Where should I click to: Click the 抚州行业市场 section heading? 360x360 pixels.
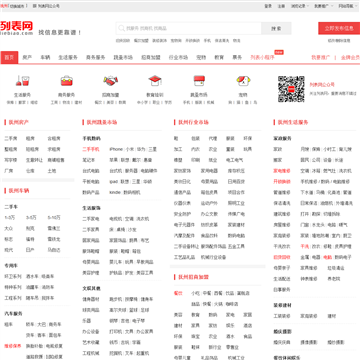[x=193, y=122]
